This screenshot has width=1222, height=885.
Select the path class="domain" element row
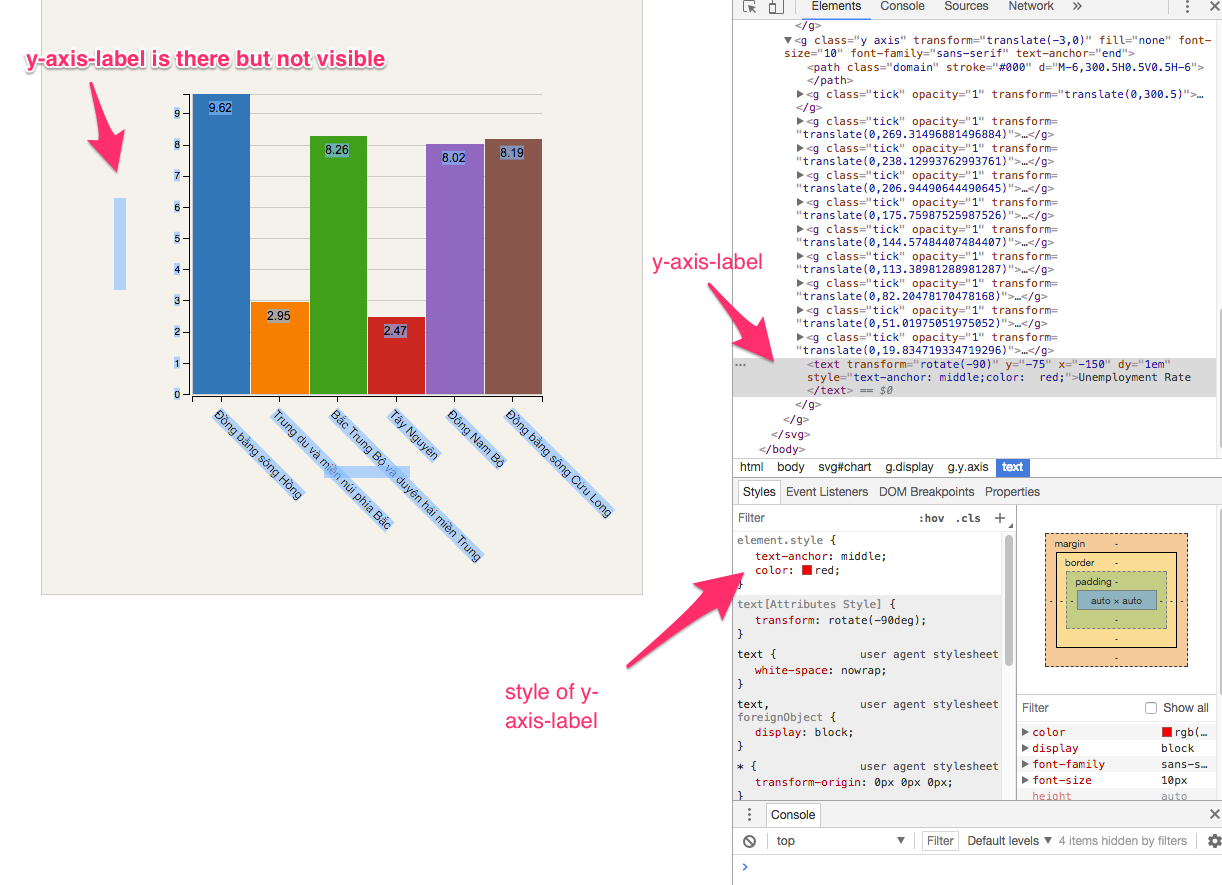(x=976, y=73)
